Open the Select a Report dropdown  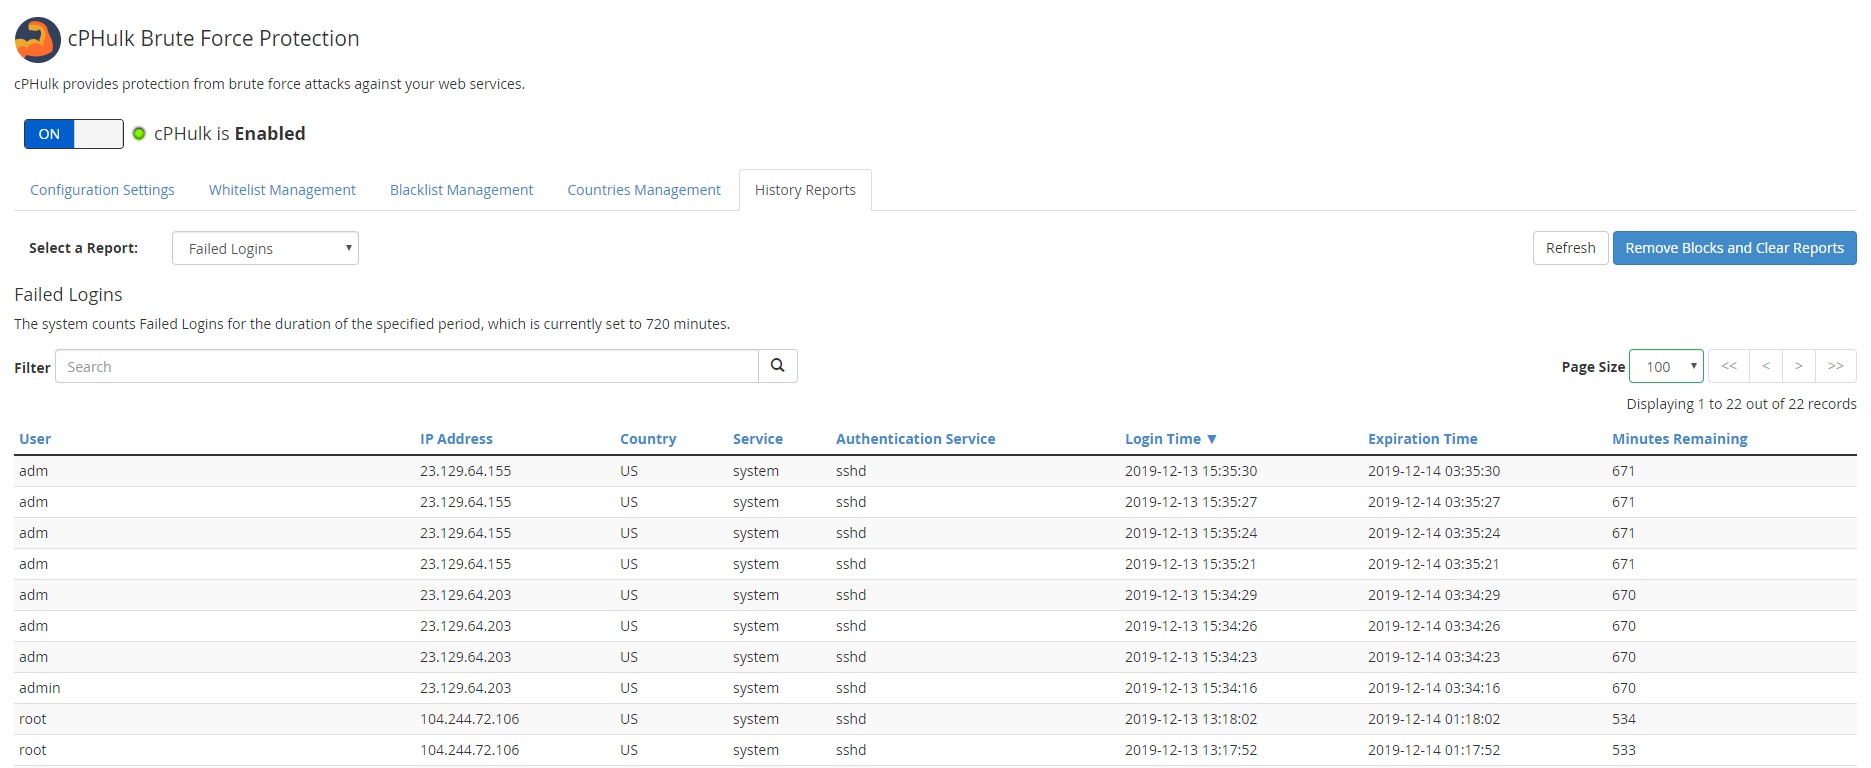[x=265, y=248]
